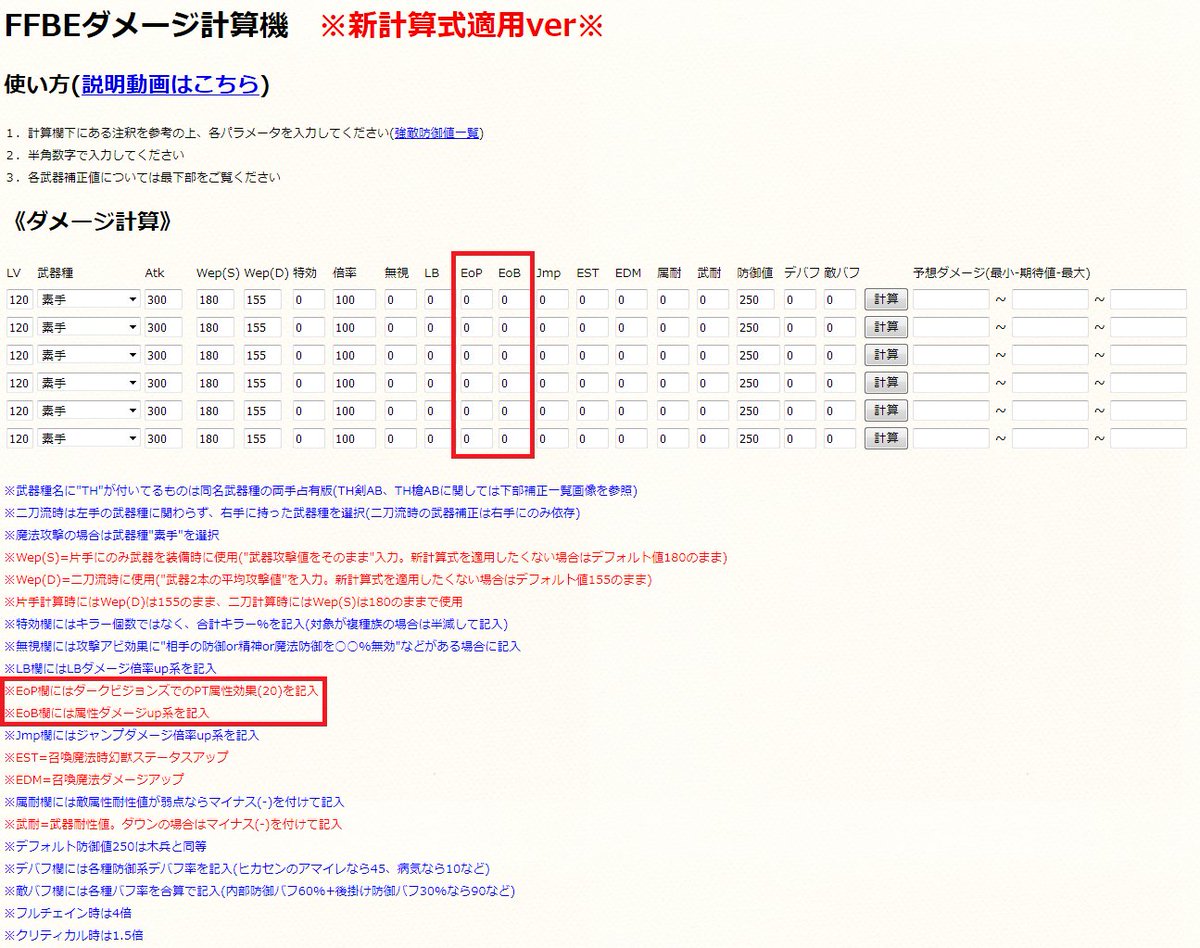Focus the LB field in the fifth row
This screenshot has width=1200, height=948.
click(438, 411)
